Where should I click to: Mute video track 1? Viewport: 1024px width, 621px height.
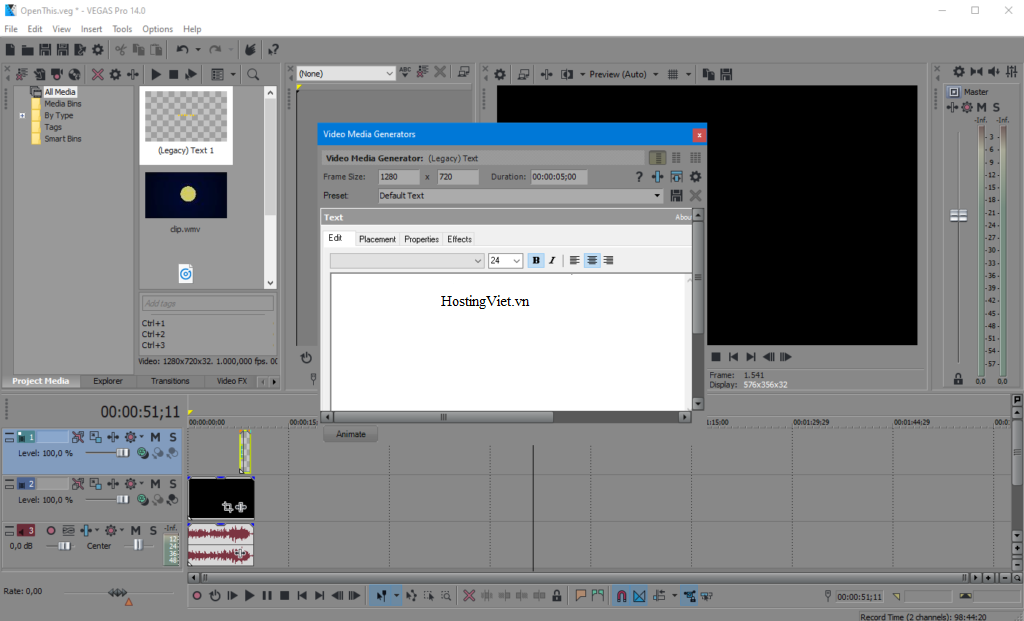(155, 437)
